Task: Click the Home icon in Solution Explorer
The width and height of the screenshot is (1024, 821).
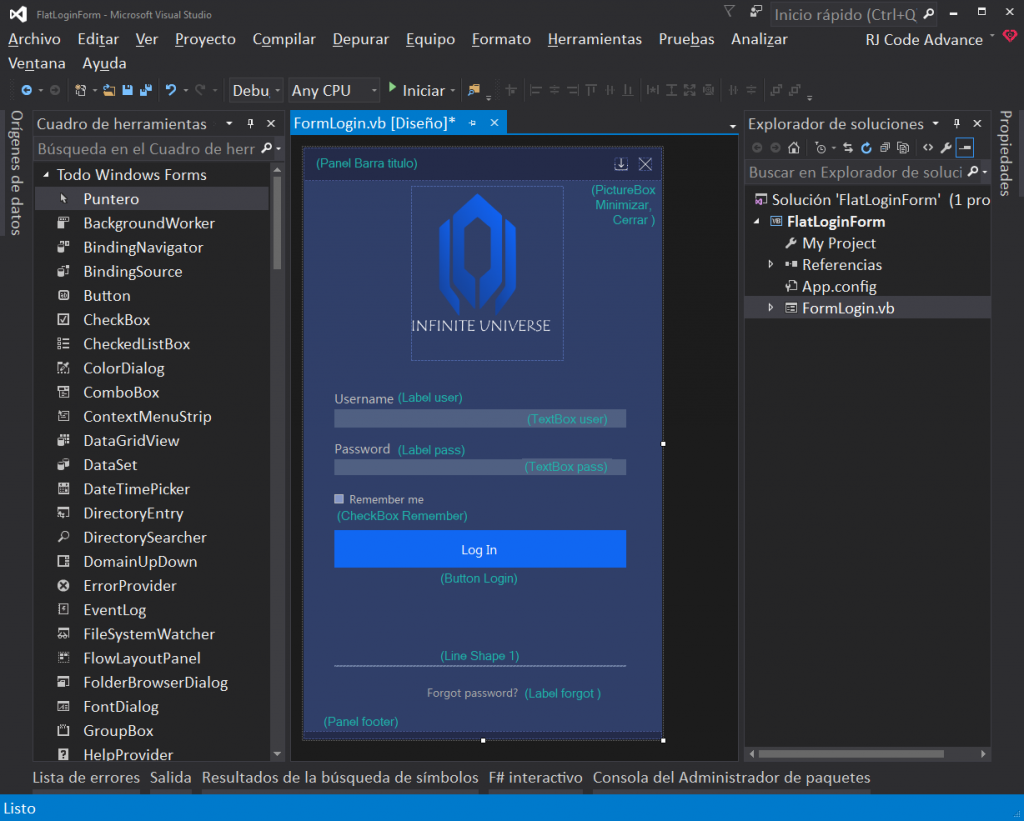Action: [794, 148]
